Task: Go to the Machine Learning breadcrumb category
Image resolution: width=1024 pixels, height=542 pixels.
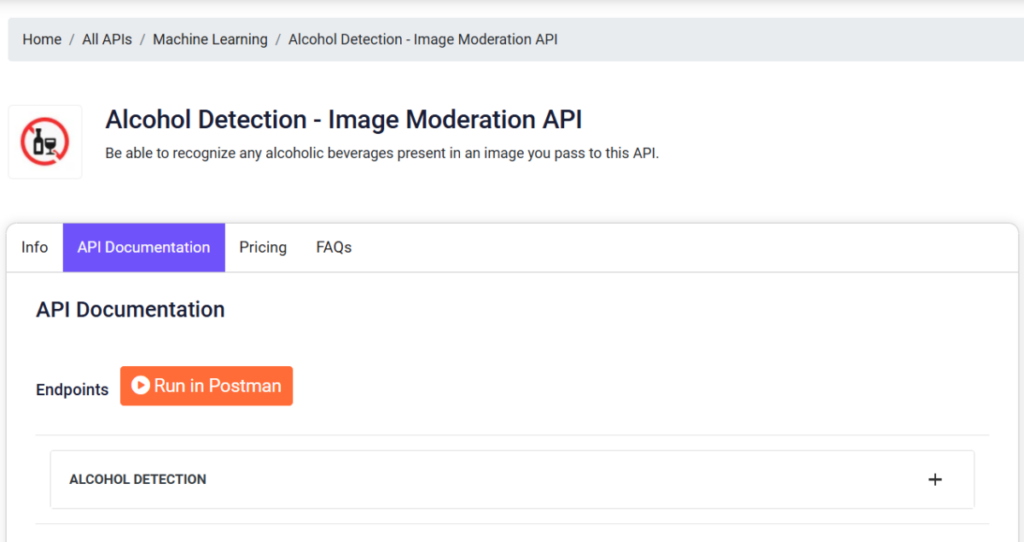Action: 210,39
